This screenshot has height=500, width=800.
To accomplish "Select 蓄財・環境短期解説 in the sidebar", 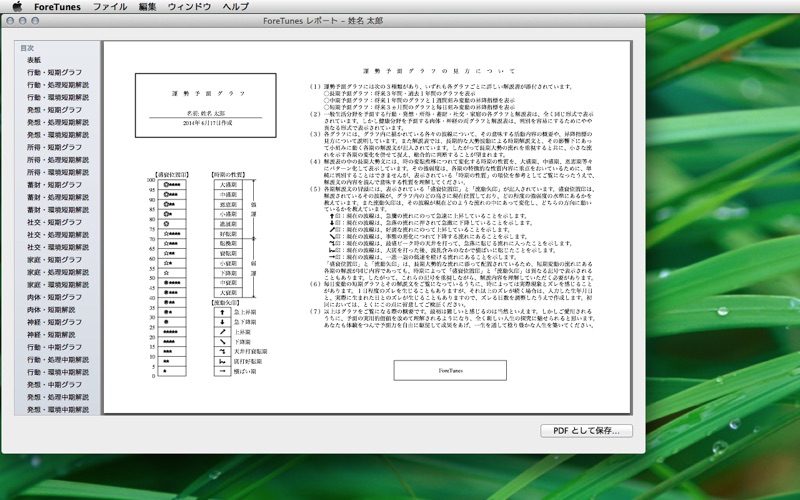I will pyautogui.click(x=58, y=210).
